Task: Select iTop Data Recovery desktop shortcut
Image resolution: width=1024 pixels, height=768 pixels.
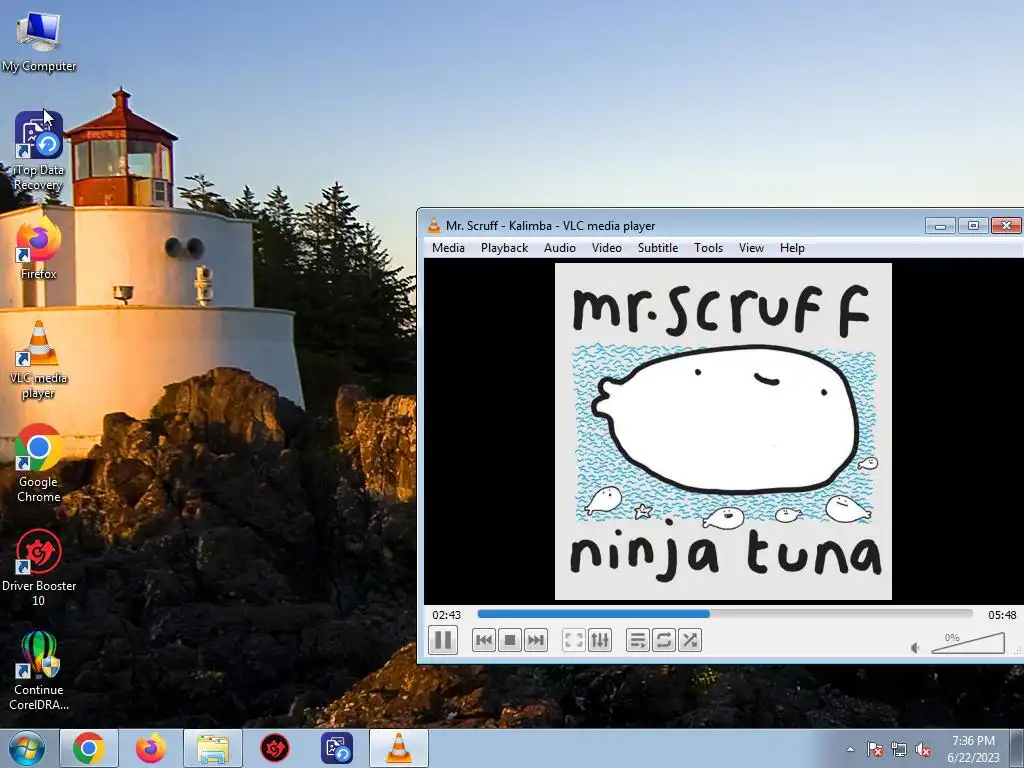Action: (x=39, y=152)
